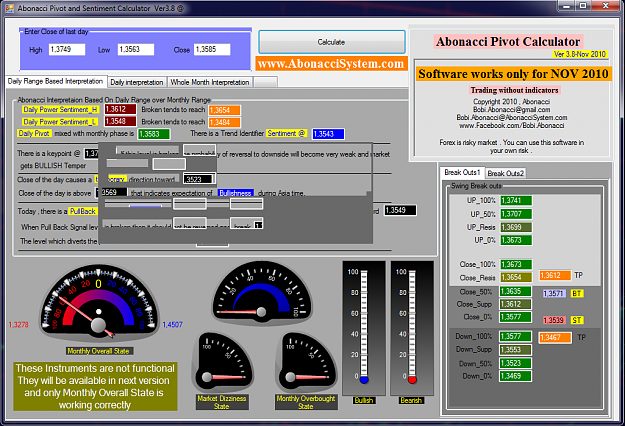Click the yellow ST label
This screenshot has width=625, height=426.
point(577,320)
